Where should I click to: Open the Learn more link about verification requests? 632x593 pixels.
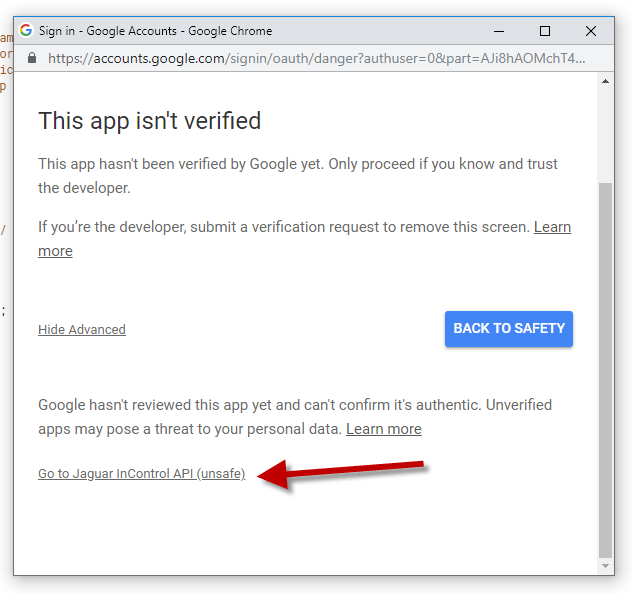(552, 227)
